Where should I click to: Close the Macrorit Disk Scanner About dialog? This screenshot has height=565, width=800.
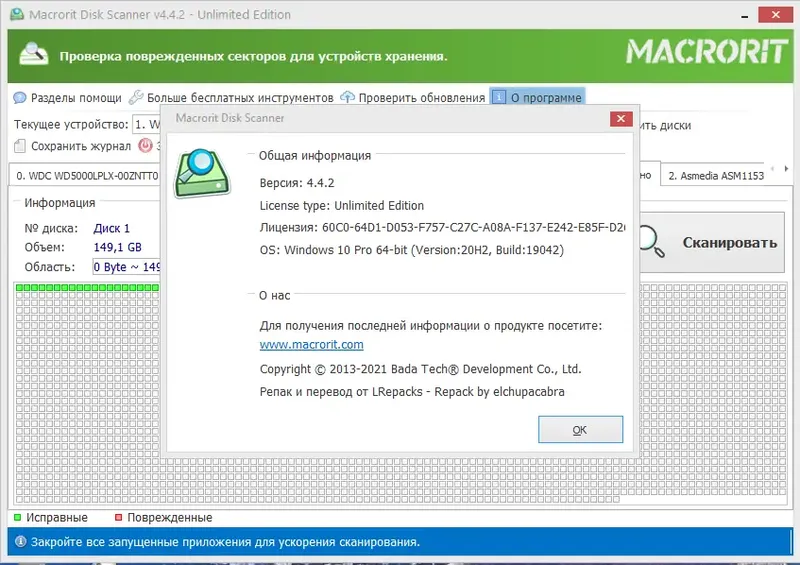pyautogui.click(x=621, y=118)
